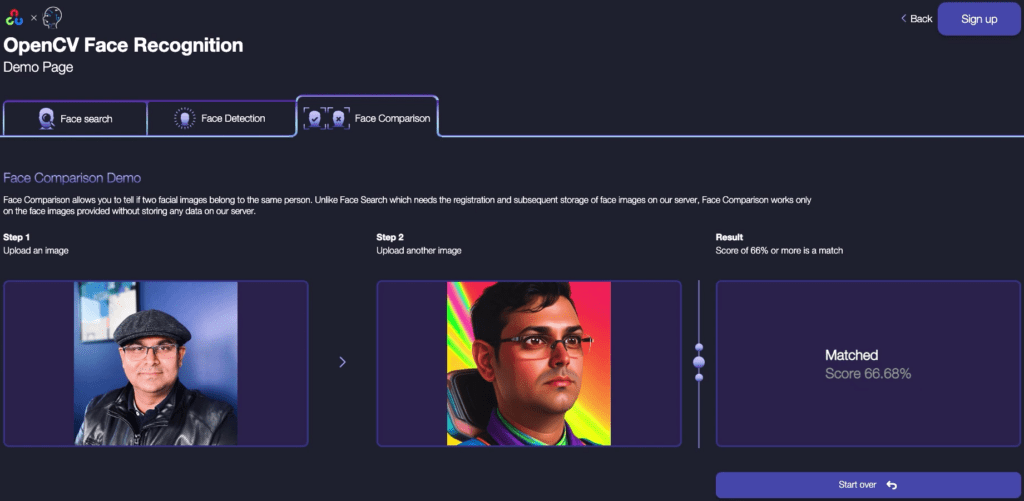Click the Start over button
Viewport: 1024px width, 501px height.
pyautogui.click(x=868, y=485)
